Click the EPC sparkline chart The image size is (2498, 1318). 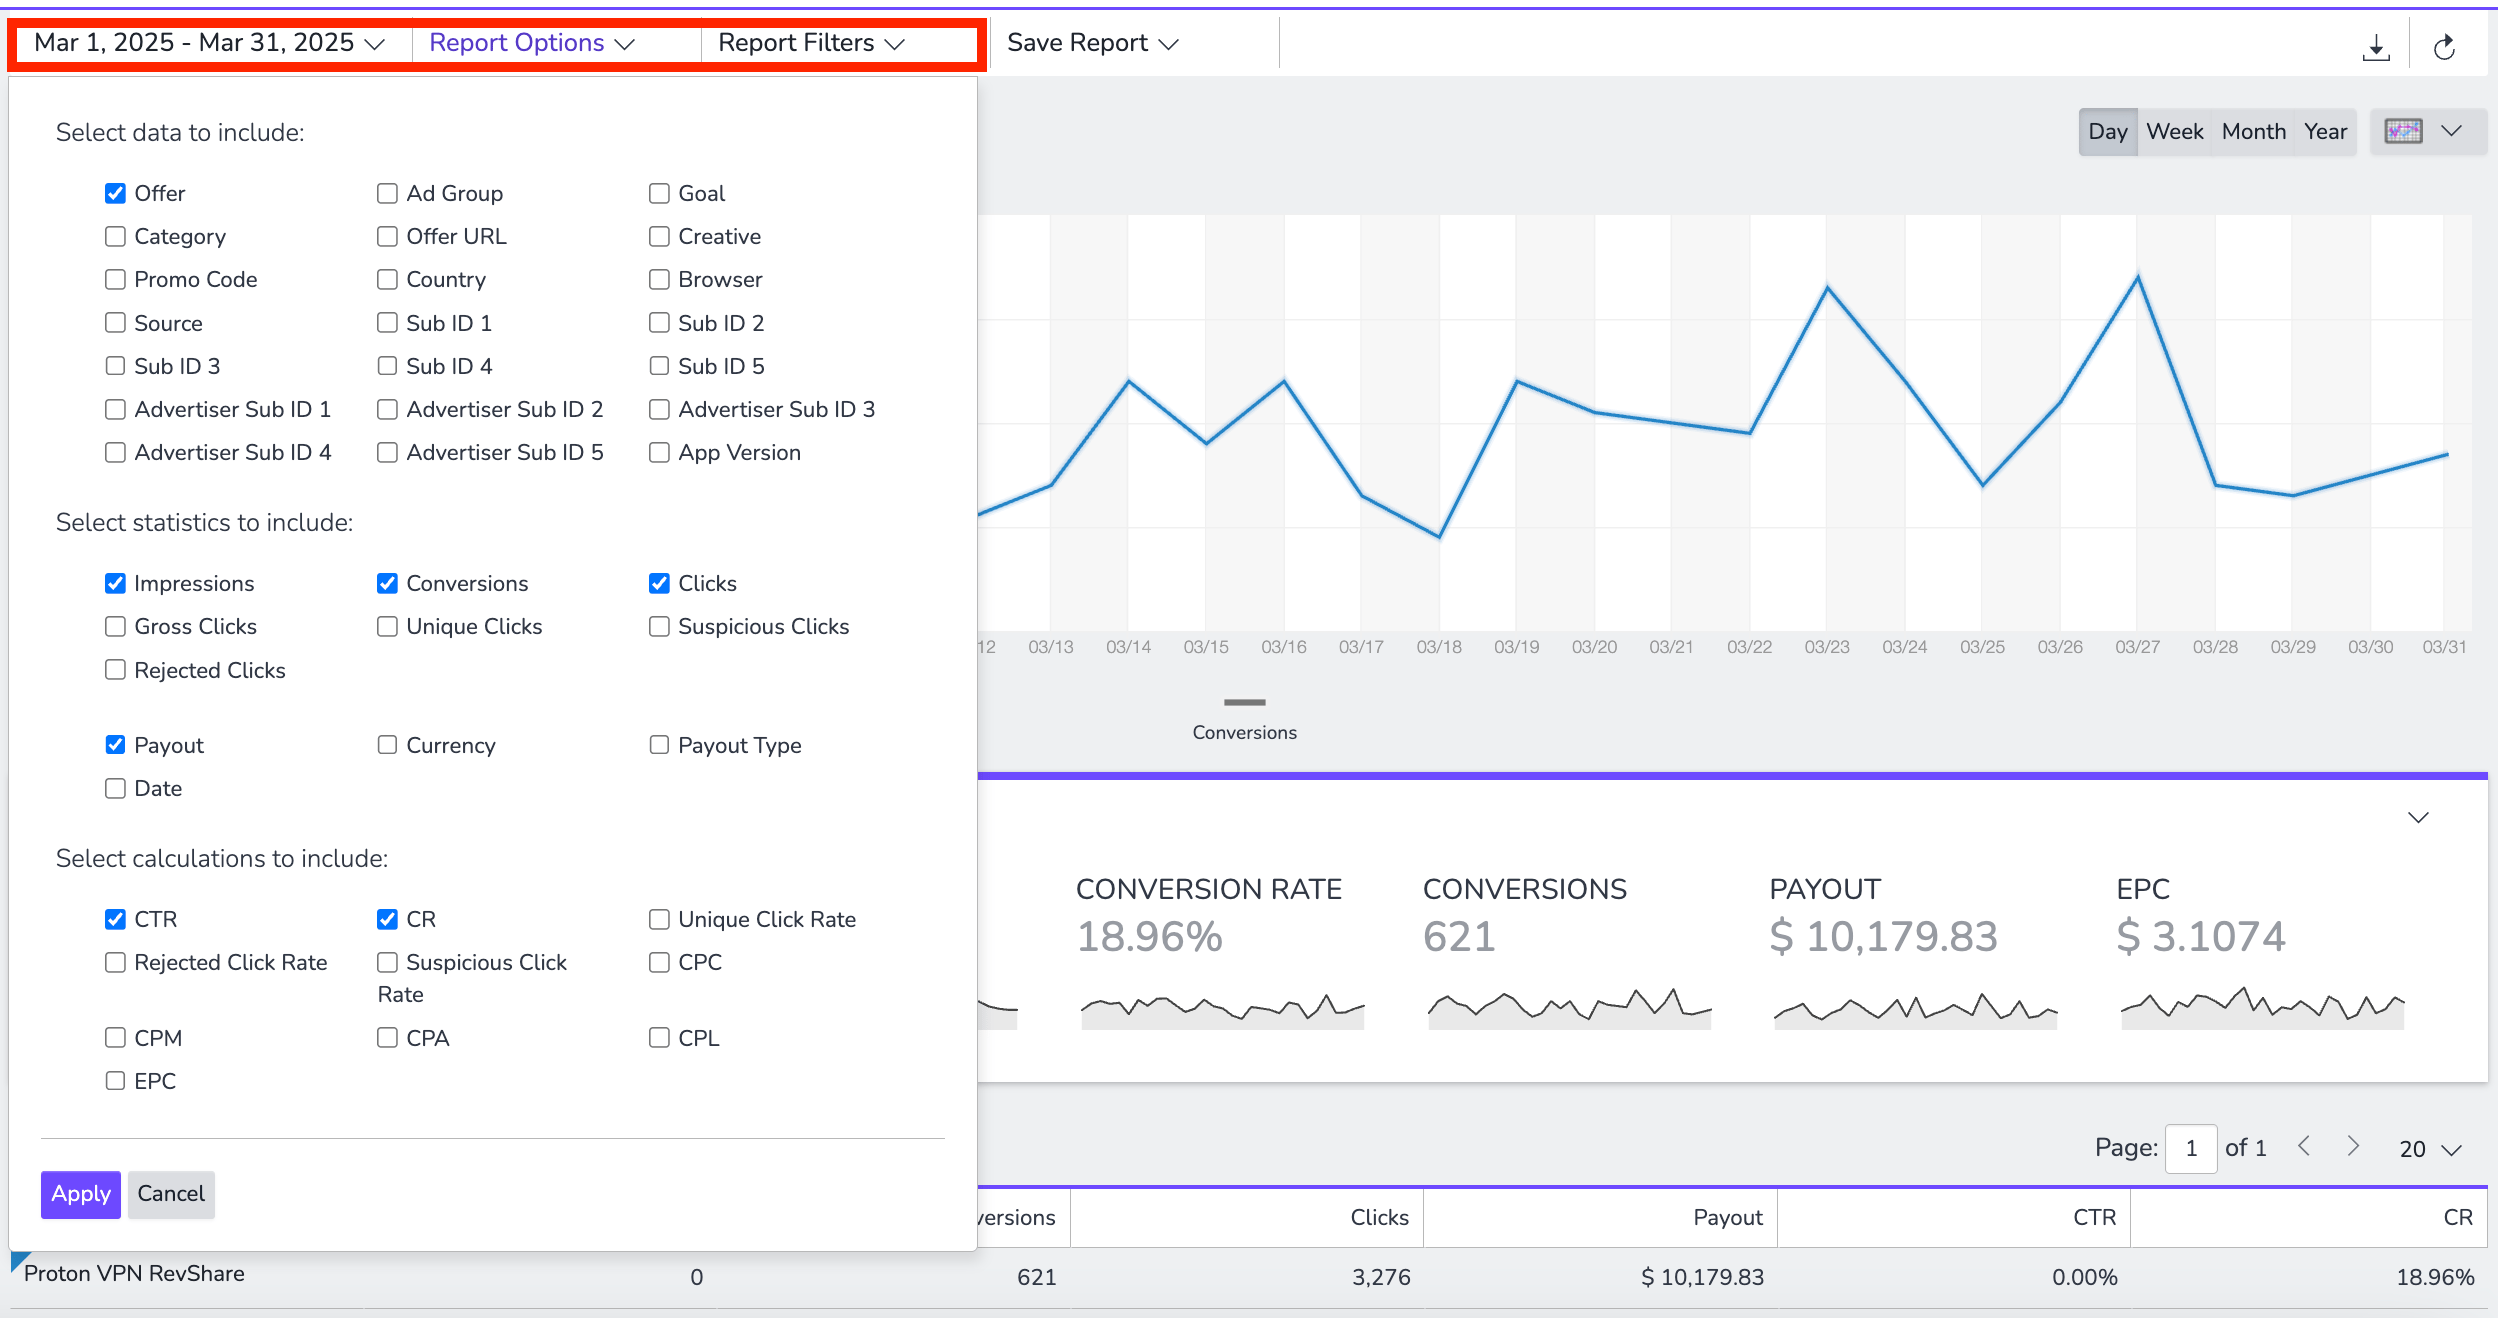click(x=2262, y=1008)
